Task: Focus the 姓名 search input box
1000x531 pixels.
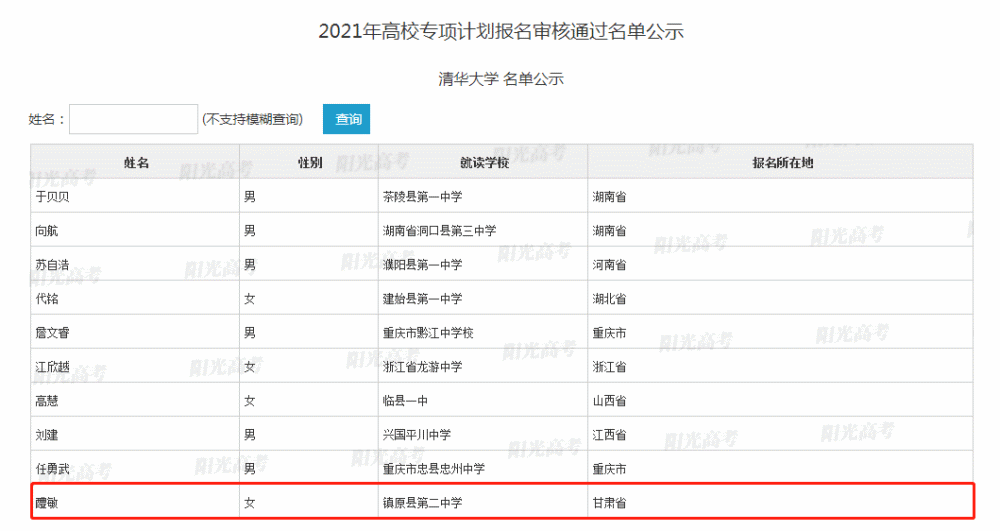Action: (133, 119)
